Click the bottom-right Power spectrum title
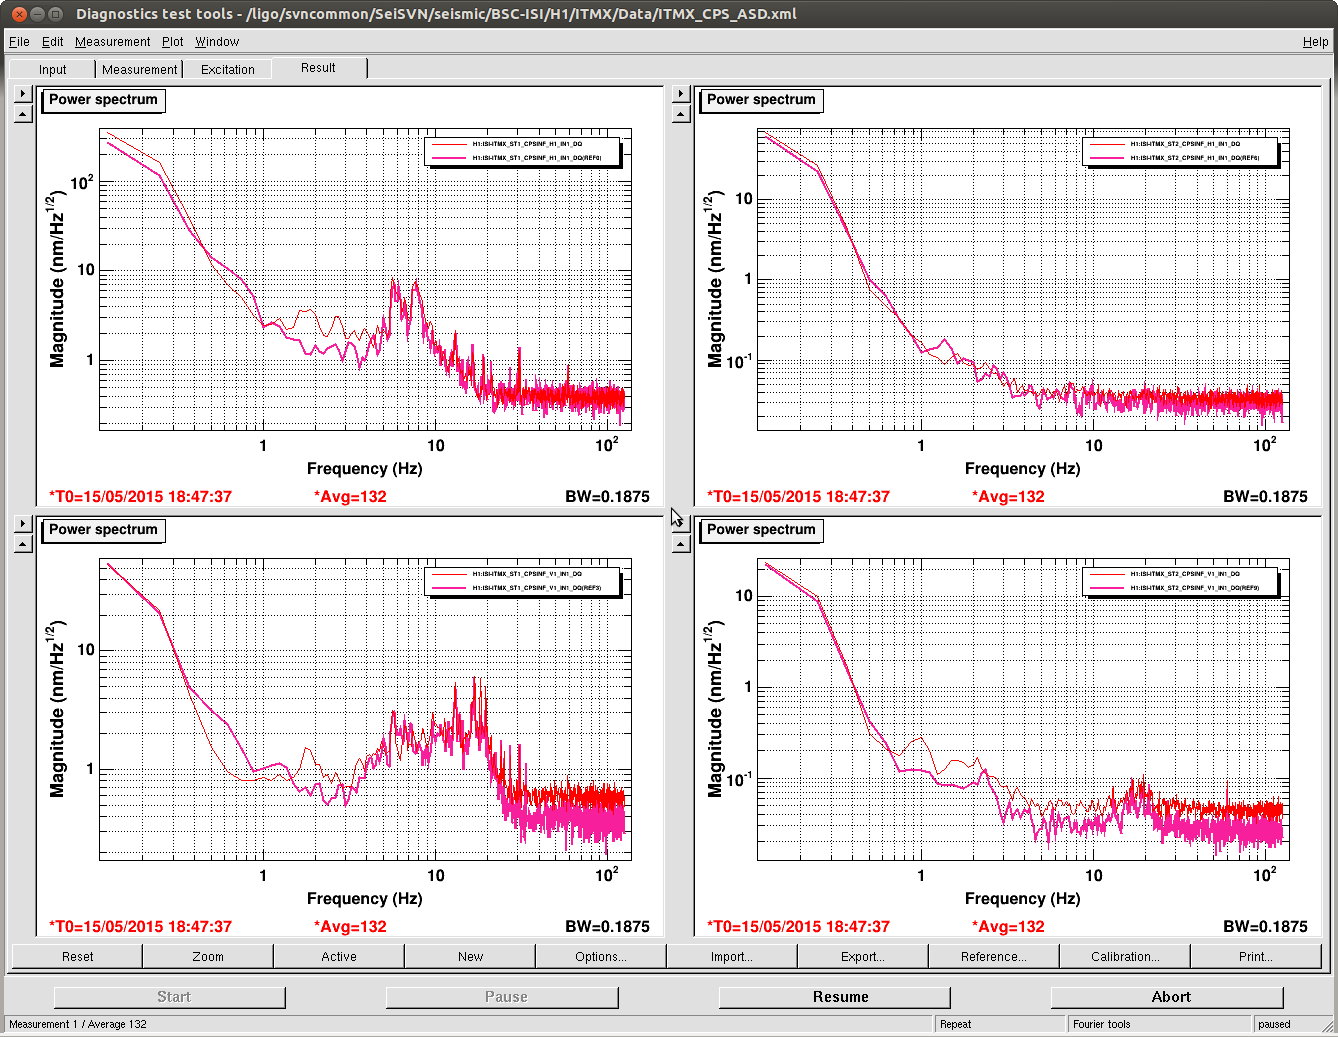This screenshot has height=1037, width=1338. (x=761, y=530)
